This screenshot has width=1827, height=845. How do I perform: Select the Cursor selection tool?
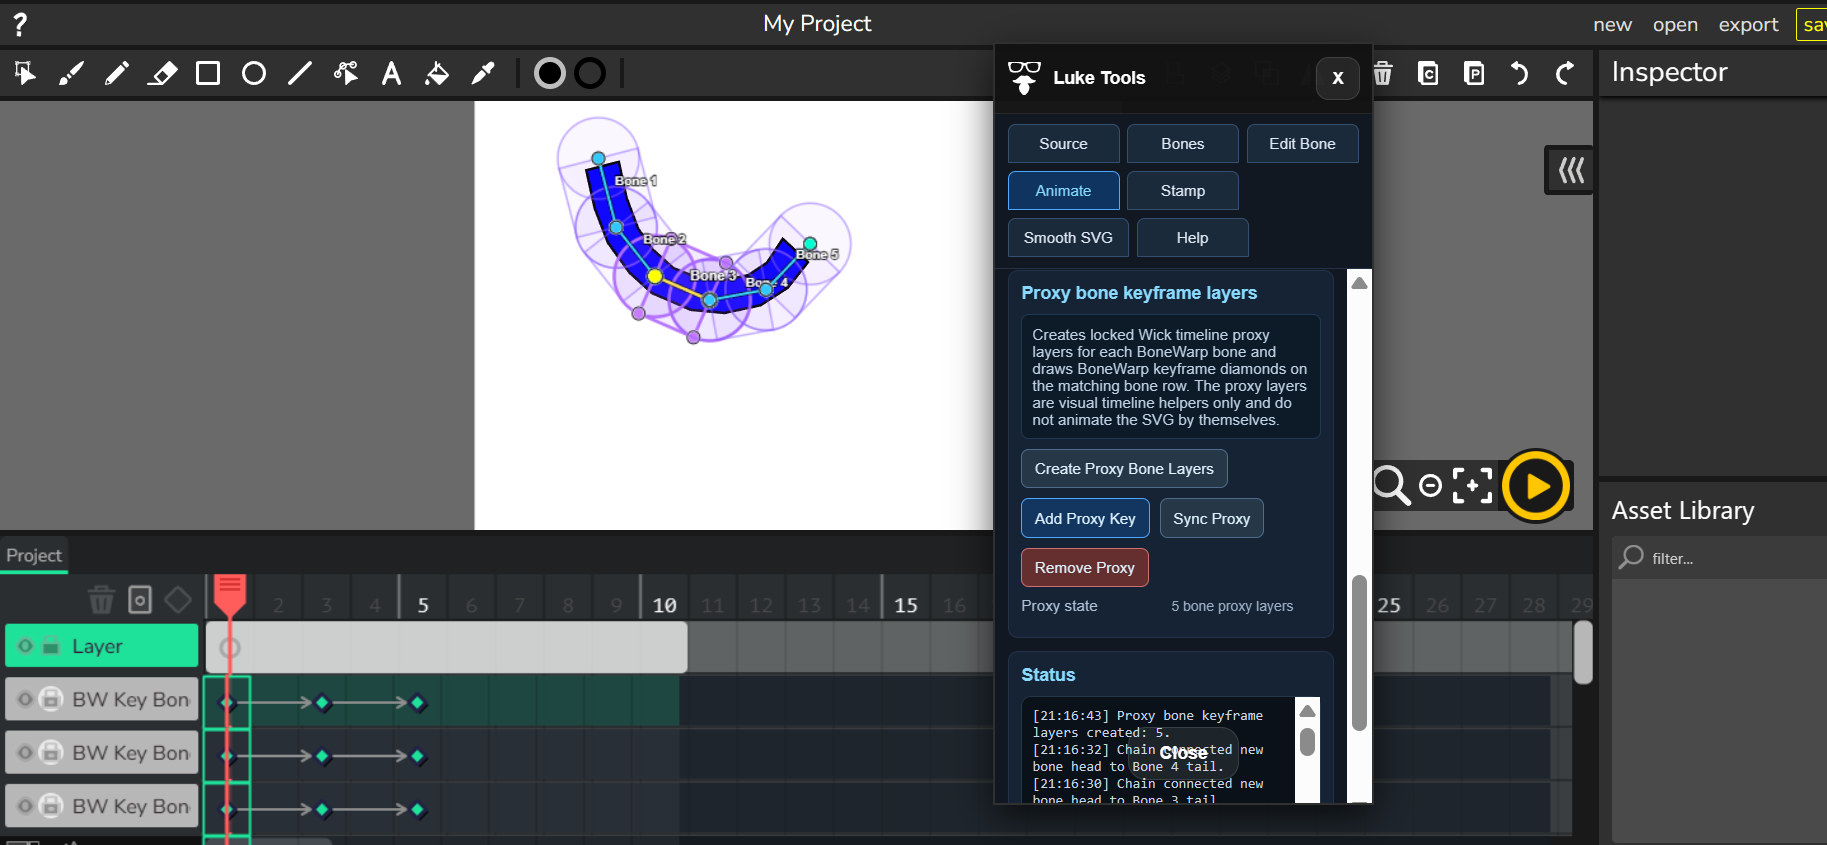(x=25, y=73)
